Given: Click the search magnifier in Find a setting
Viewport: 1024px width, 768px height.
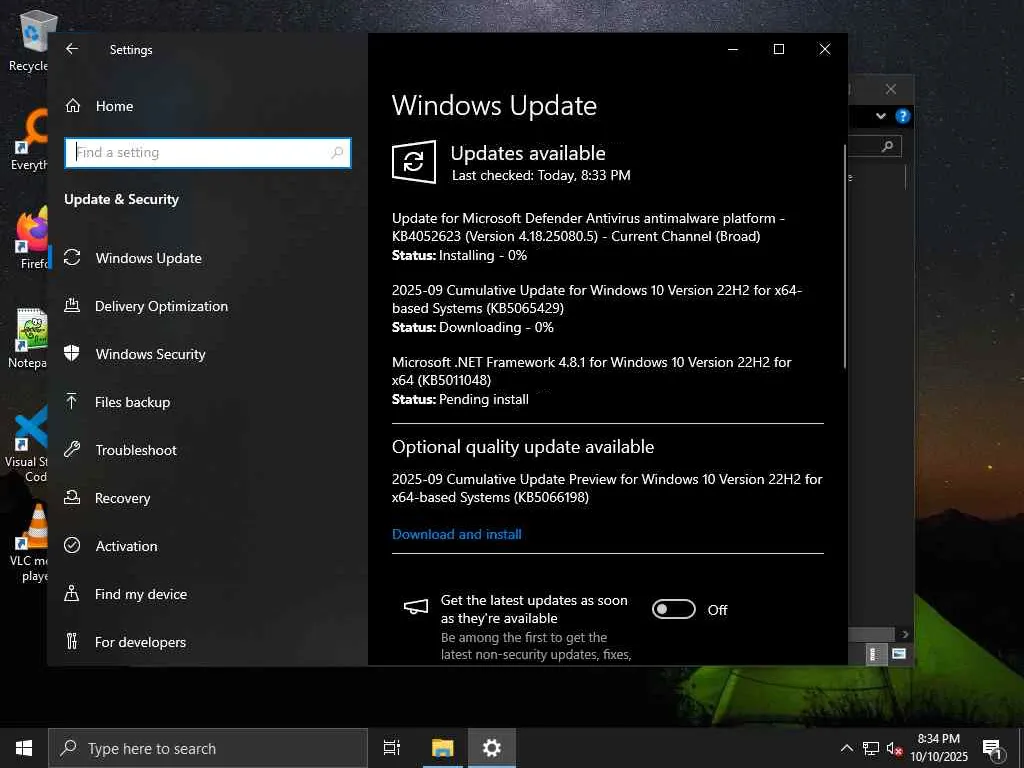Looking at the screenshot, I should [x=337, y=152].
